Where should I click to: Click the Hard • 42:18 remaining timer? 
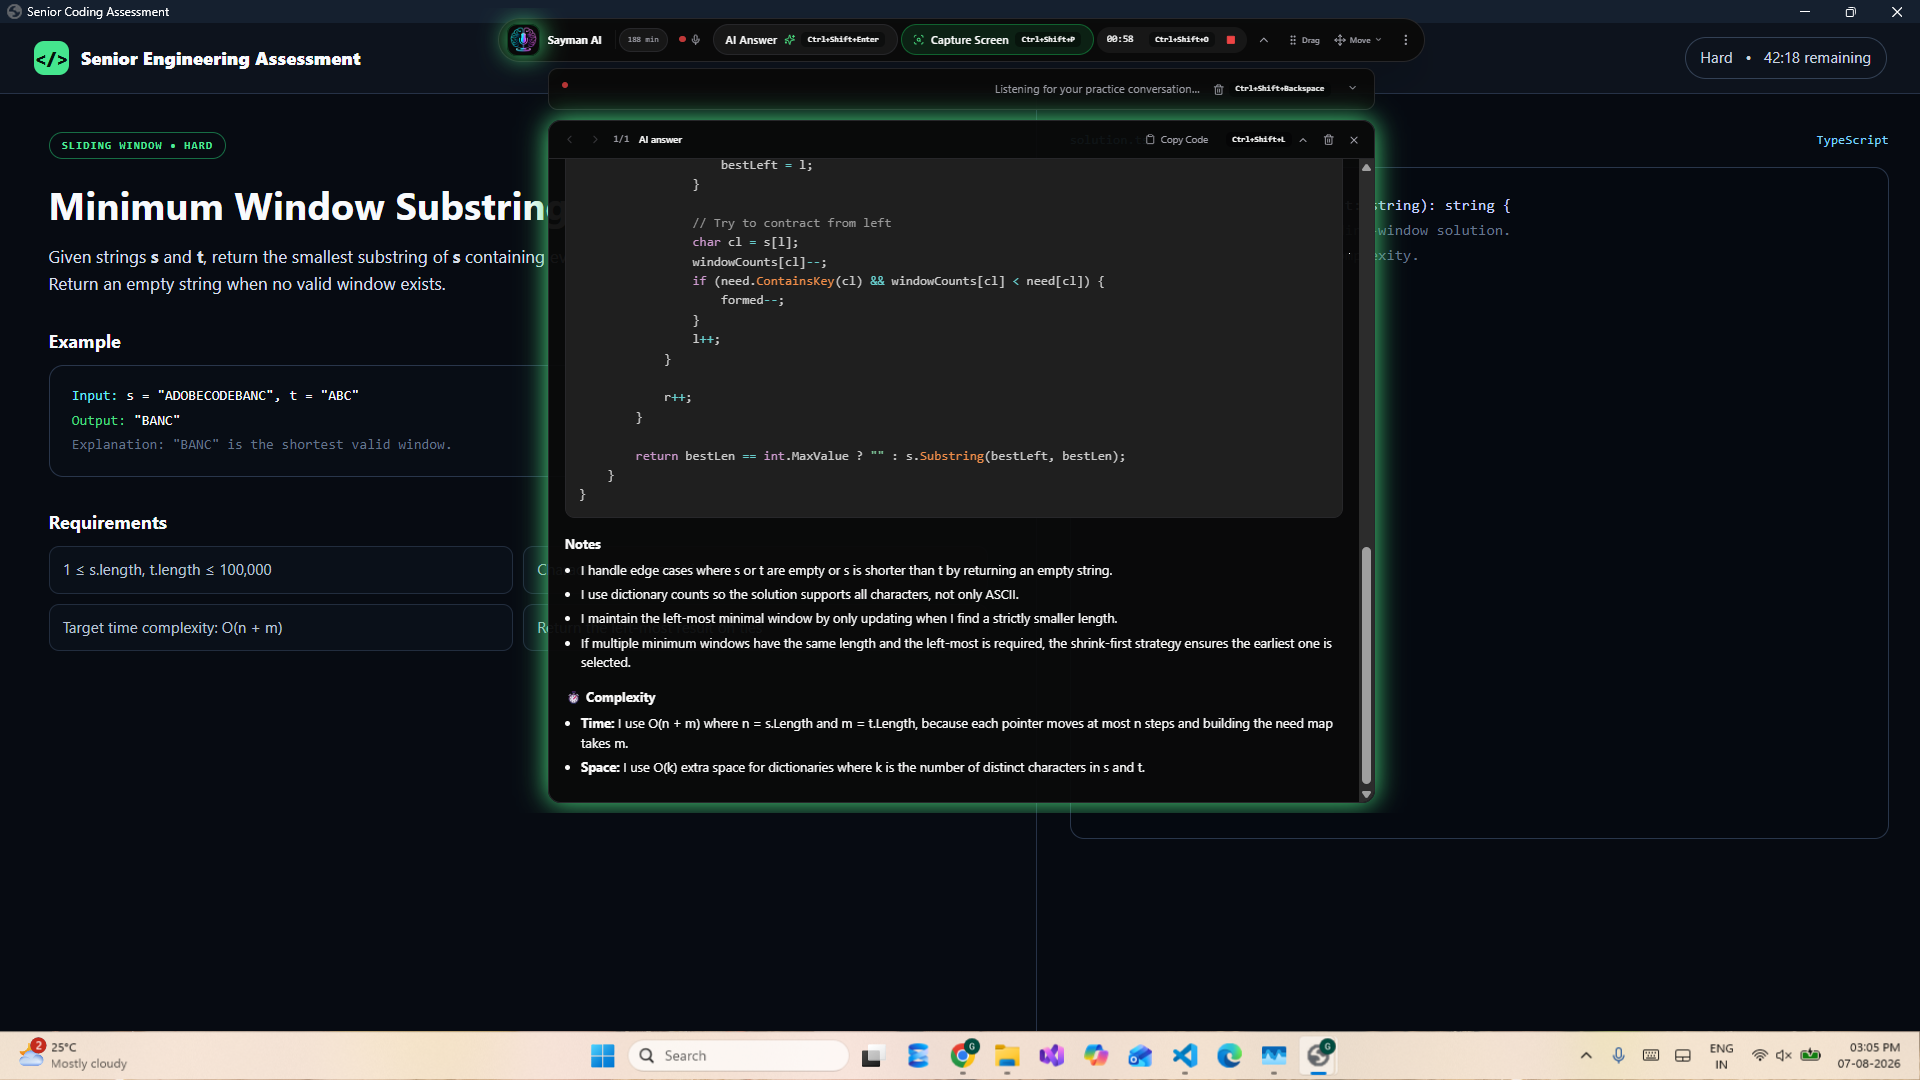coord(1785,58)
